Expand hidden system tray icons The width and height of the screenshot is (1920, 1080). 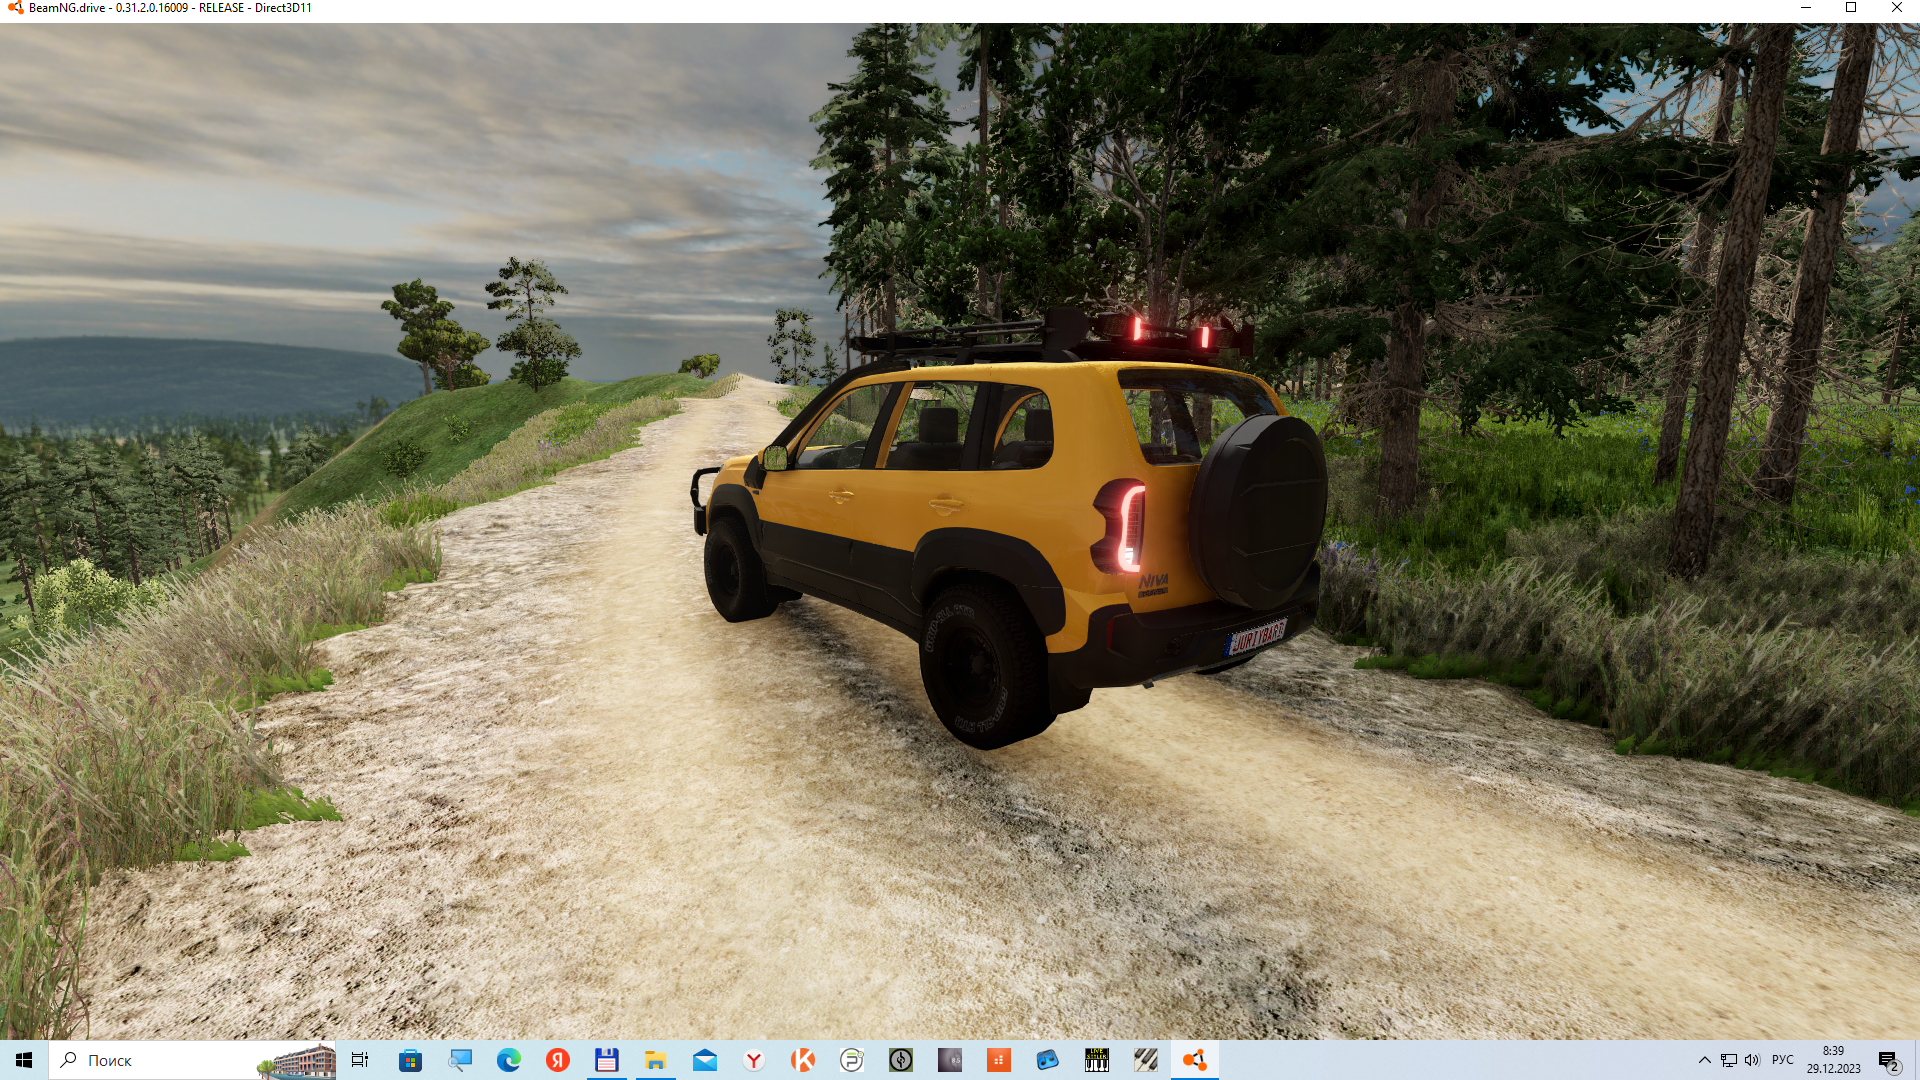tap(1704, 1060)
